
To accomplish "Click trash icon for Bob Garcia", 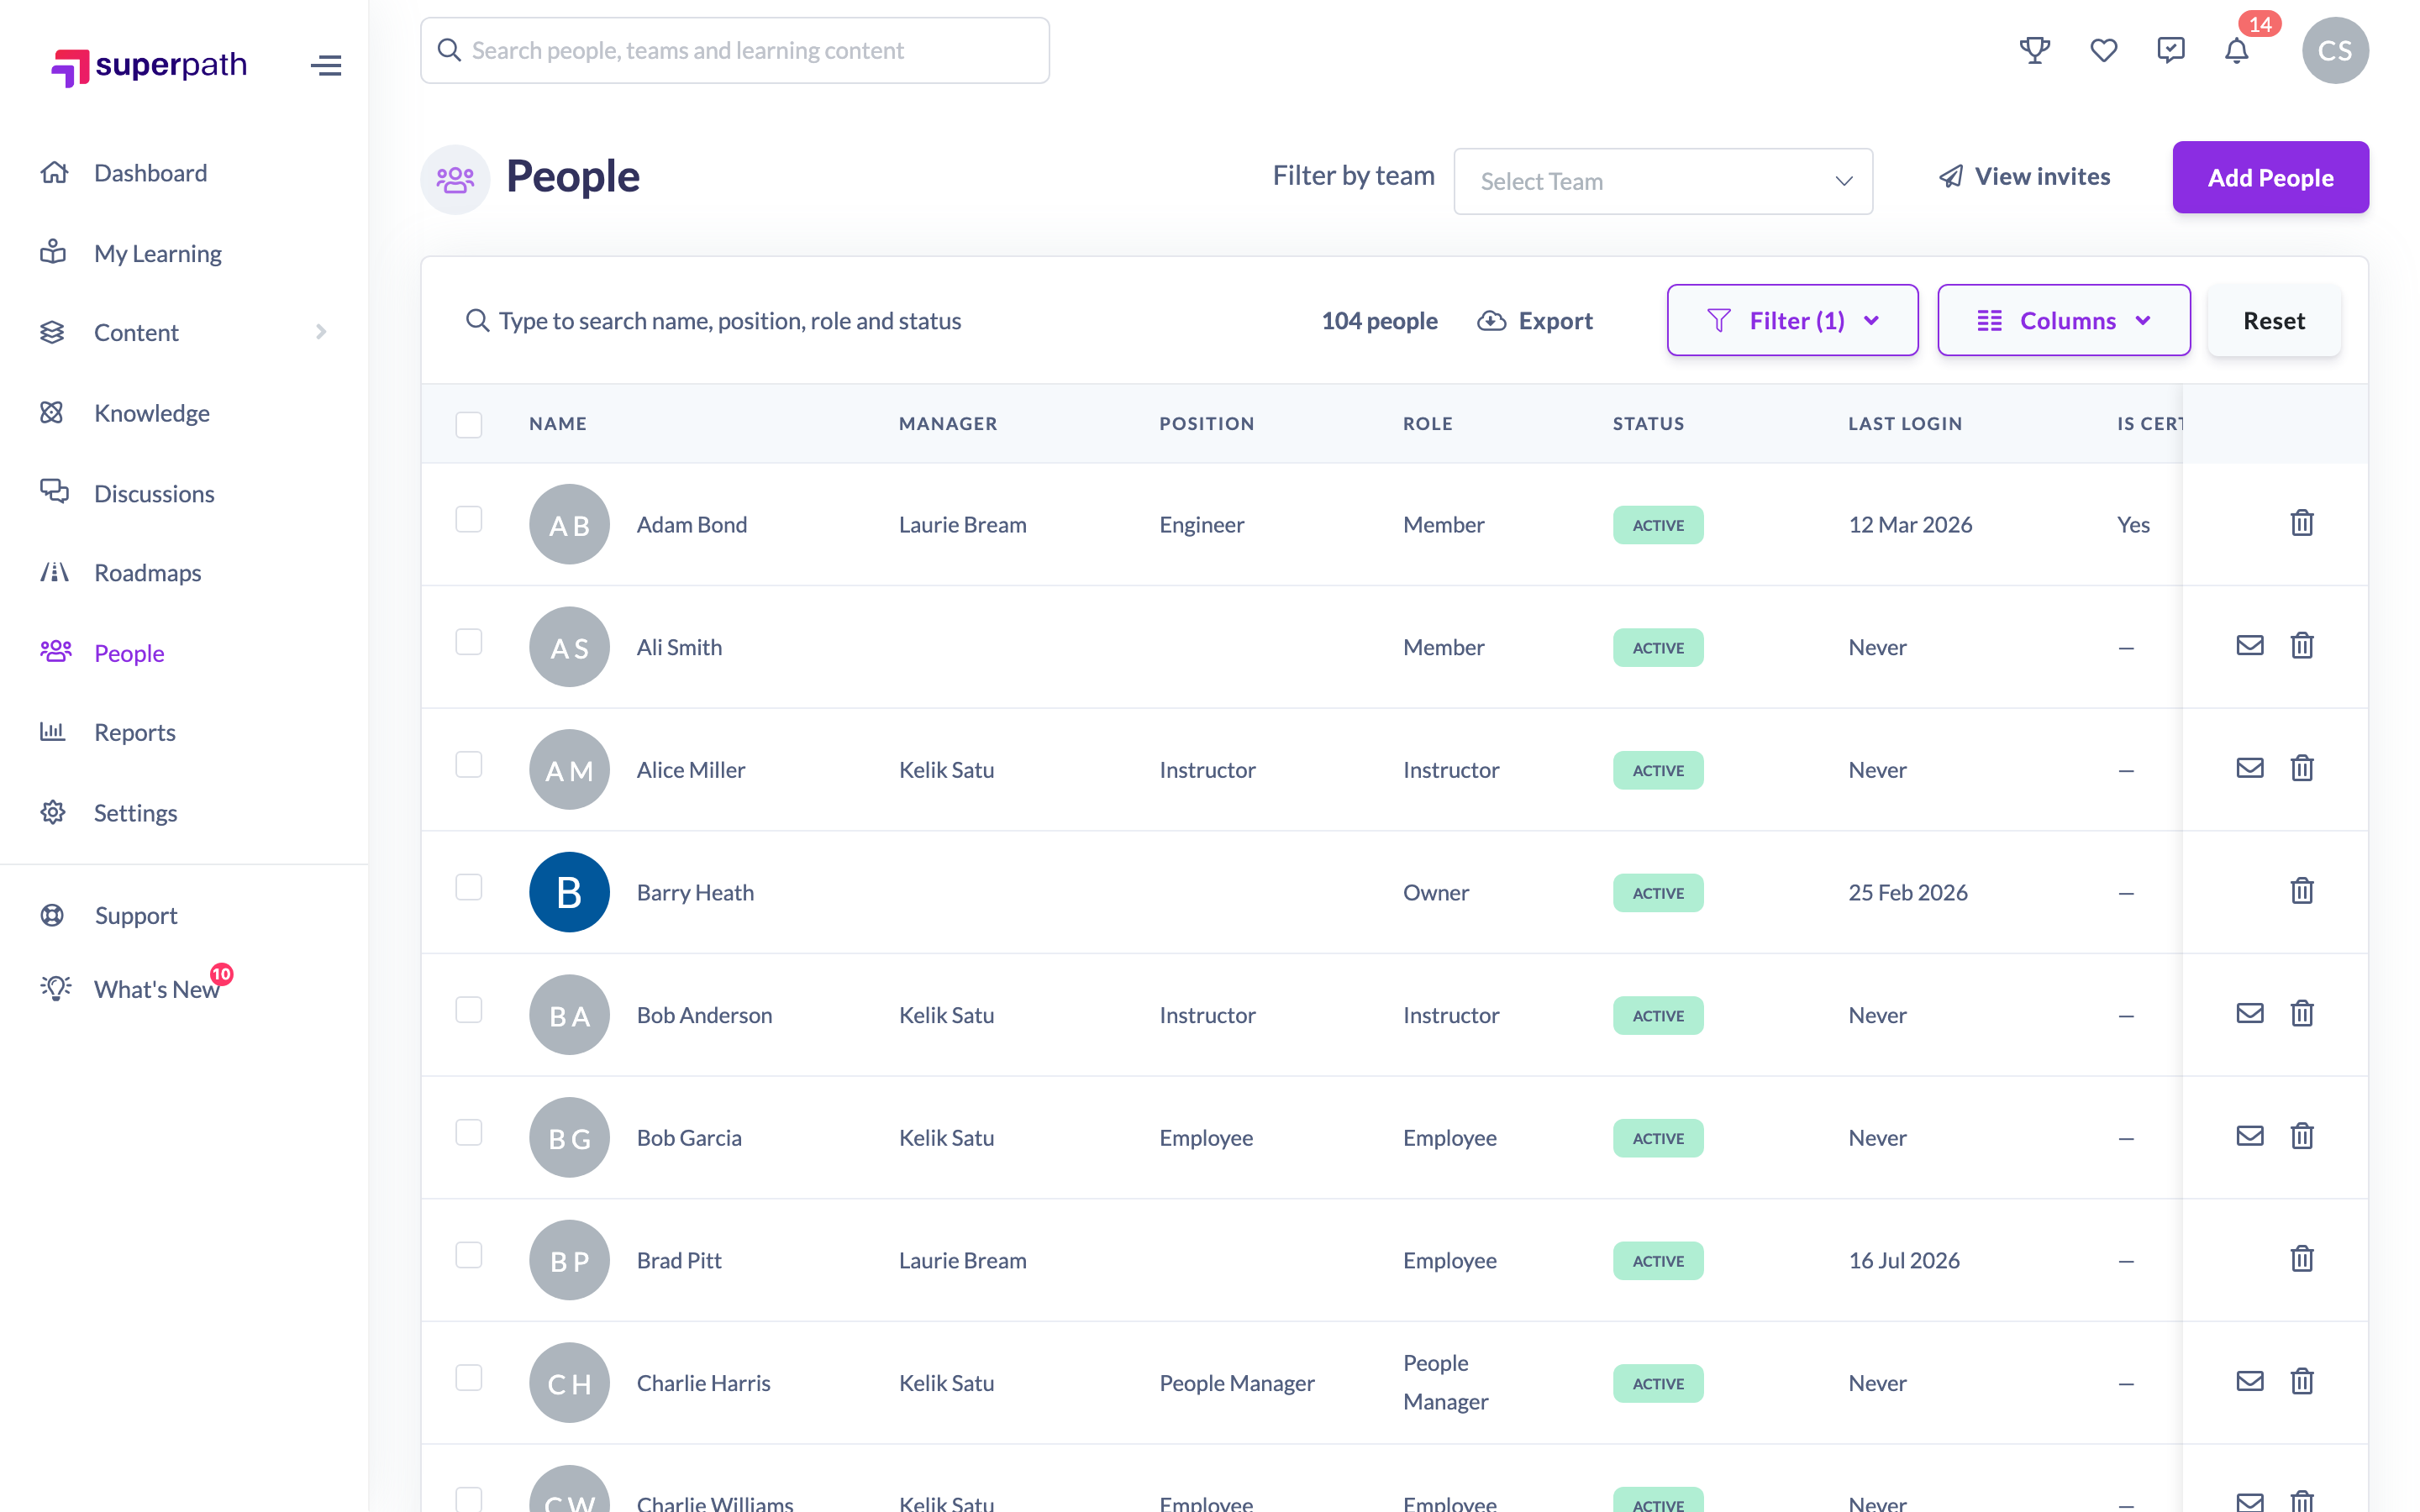I will pyautogui.click(x=2302, y=1136).
